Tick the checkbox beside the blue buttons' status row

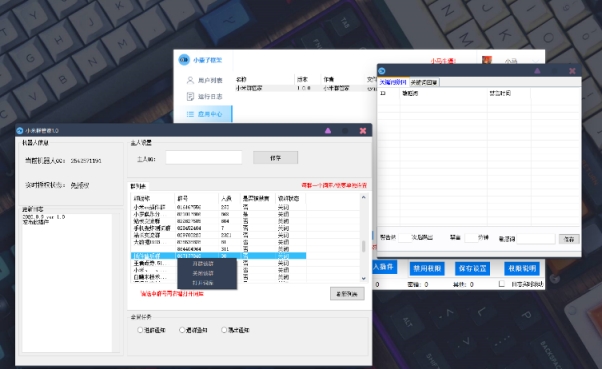point(501,284)
